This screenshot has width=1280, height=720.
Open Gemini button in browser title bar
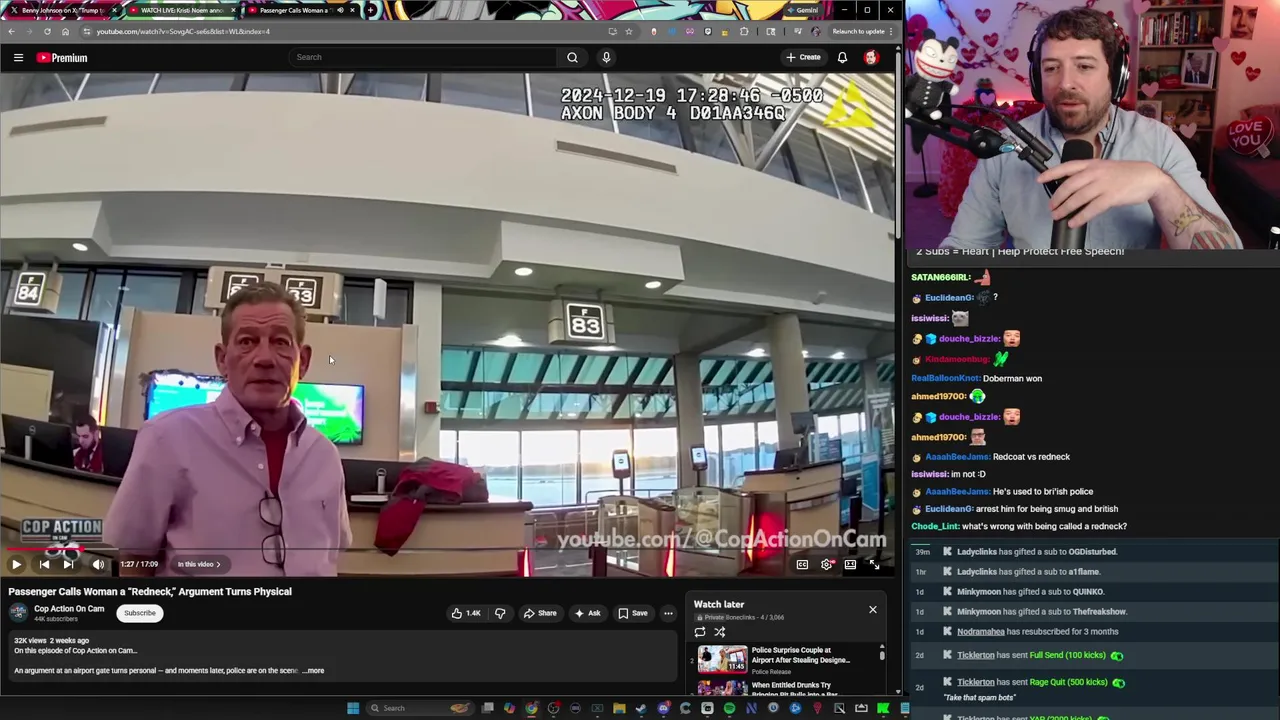[803, 10]
